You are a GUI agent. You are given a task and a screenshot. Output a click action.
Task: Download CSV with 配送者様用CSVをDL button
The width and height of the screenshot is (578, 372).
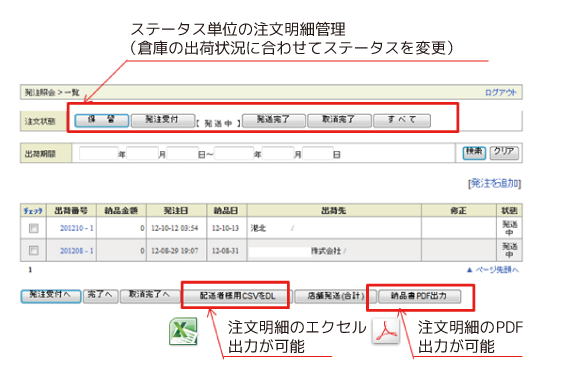tap(238, 296)
